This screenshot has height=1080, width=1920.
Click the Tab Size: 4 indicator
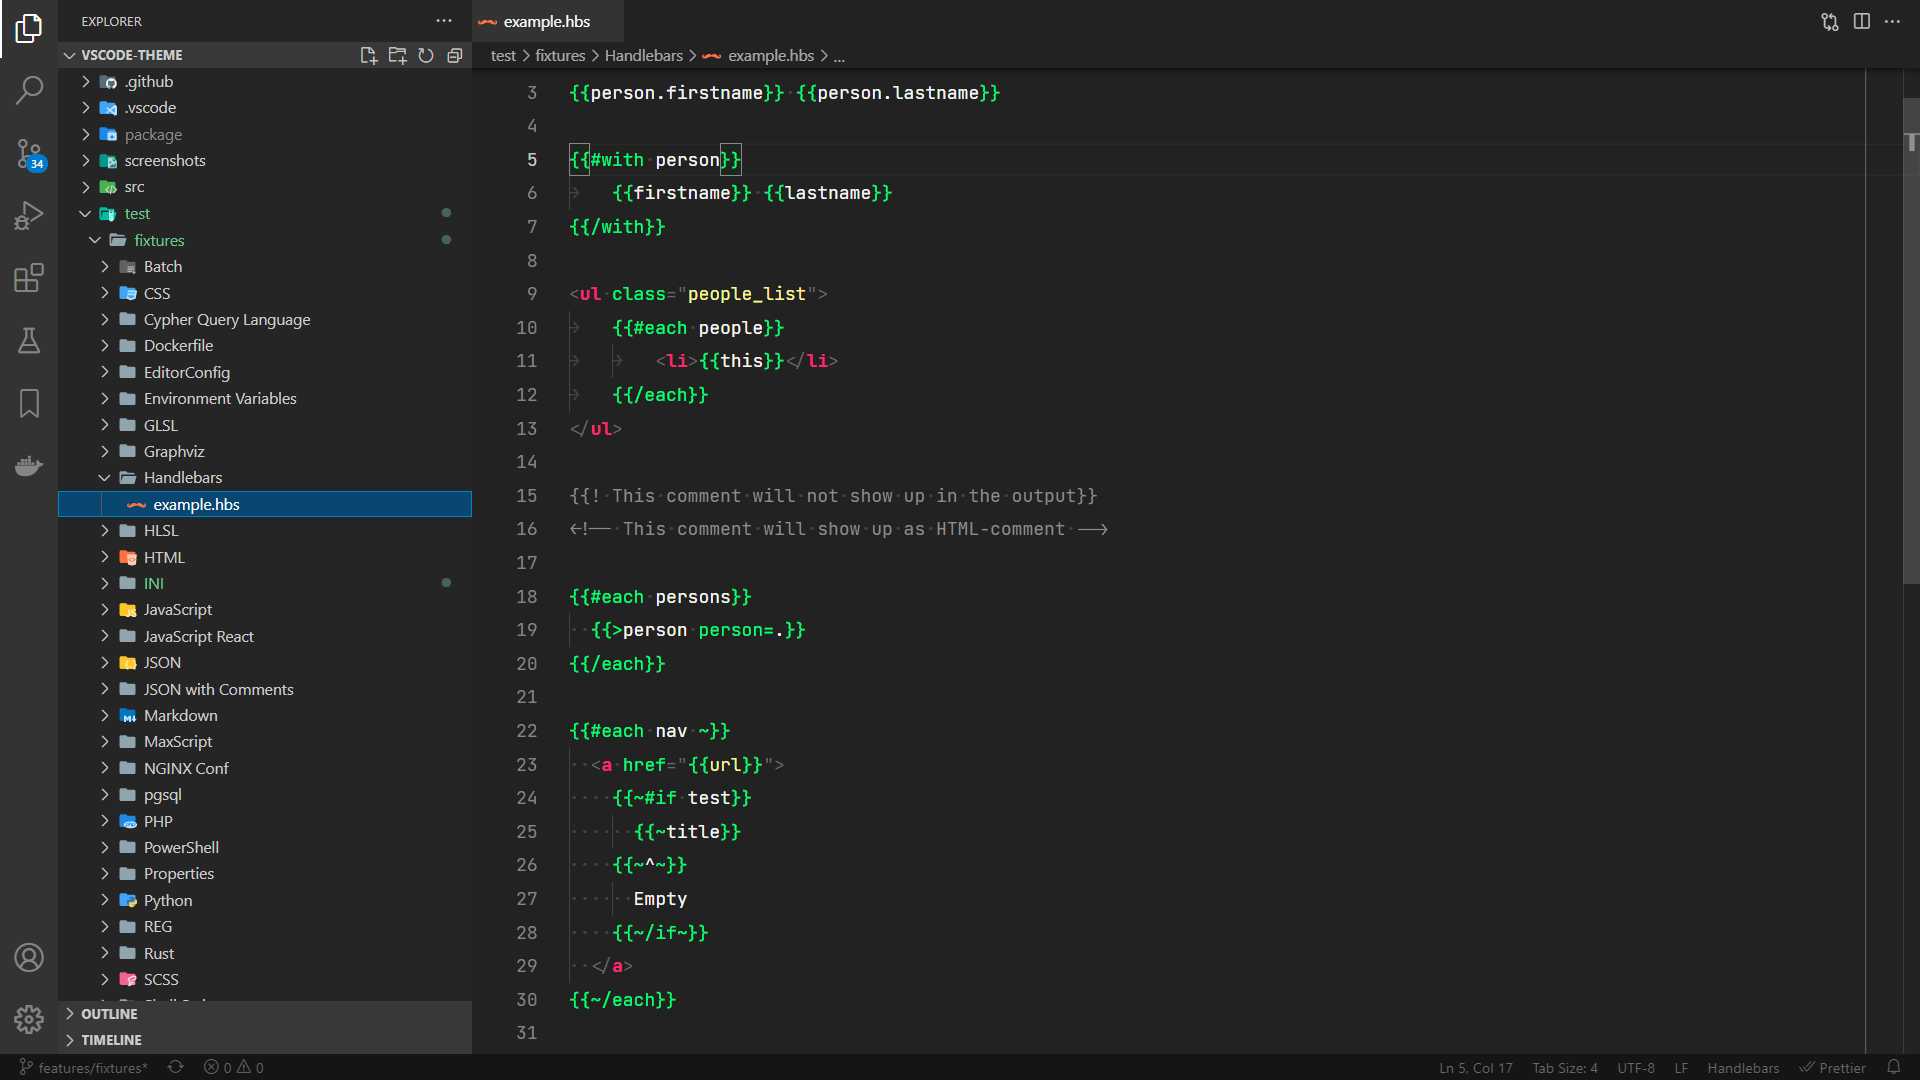(x=1564, y=1067)
